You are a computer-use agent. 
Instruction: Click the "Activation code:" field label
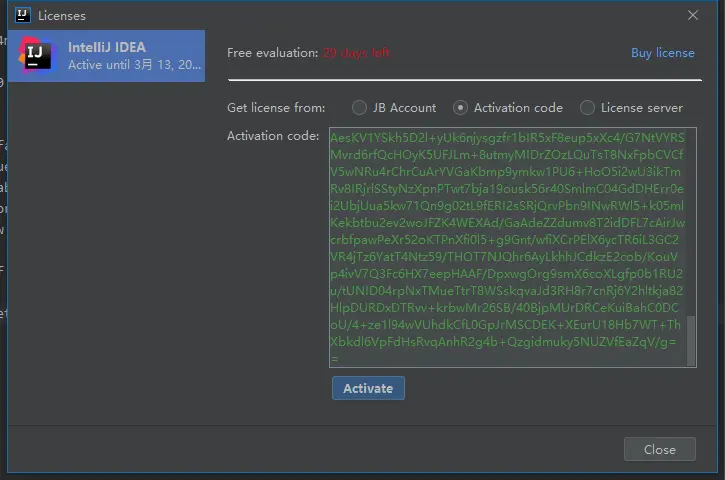tap(273, 136)
